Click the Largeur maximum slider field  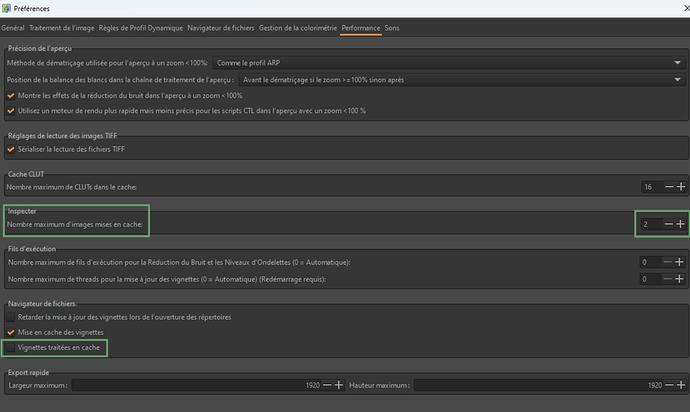(x=190, y=385)
